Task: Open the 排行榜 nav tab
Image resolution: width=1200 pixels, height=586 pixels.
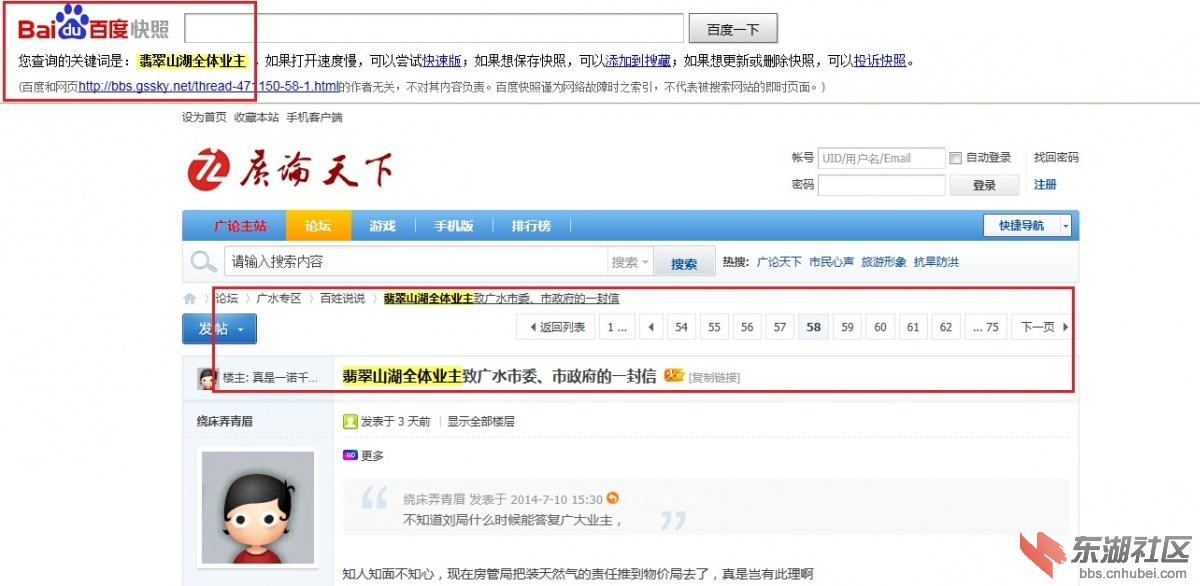Action: (531, 226)
